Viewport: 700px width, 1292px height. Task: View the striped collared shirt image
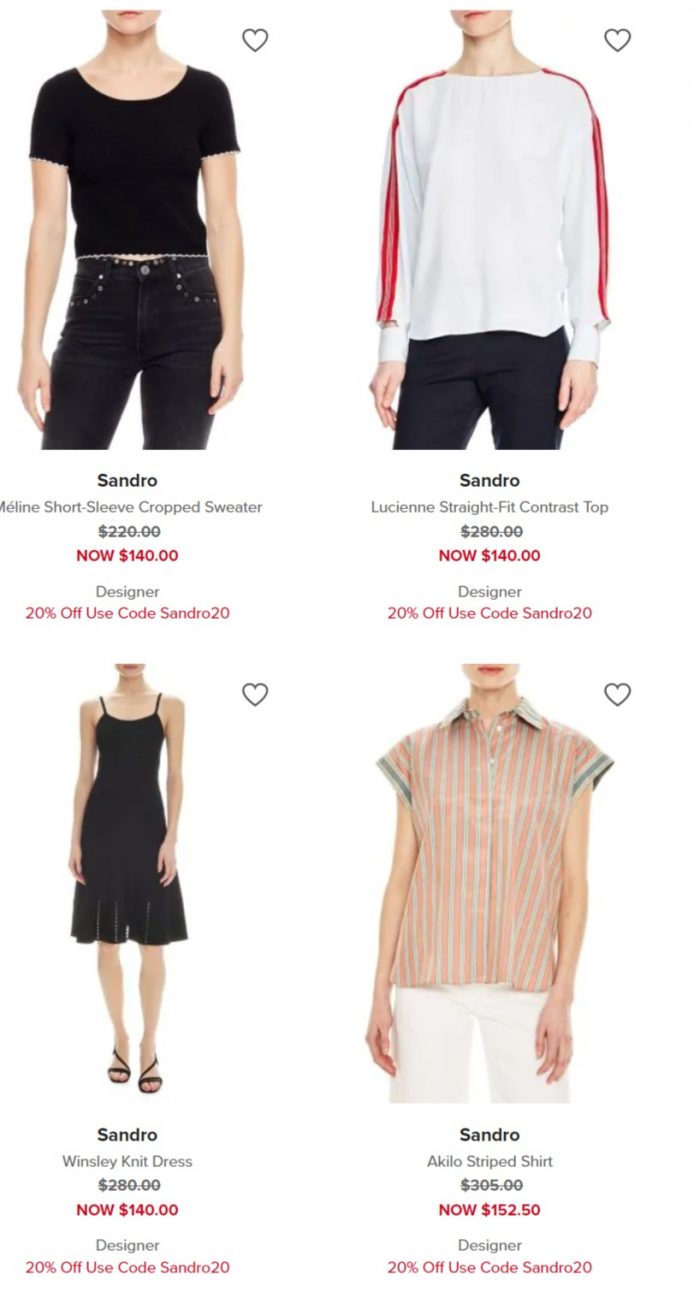click(490, 883)
